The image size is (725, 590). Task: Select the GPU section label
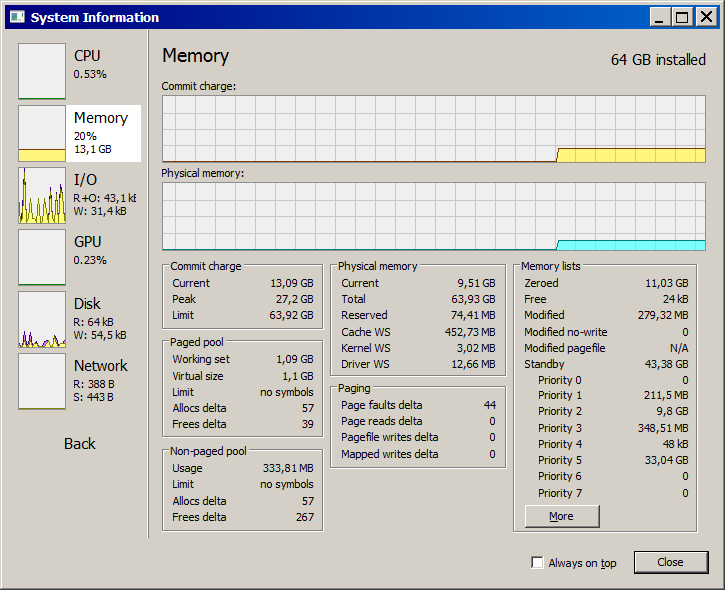pyautogui.click(x=87, y=242)
